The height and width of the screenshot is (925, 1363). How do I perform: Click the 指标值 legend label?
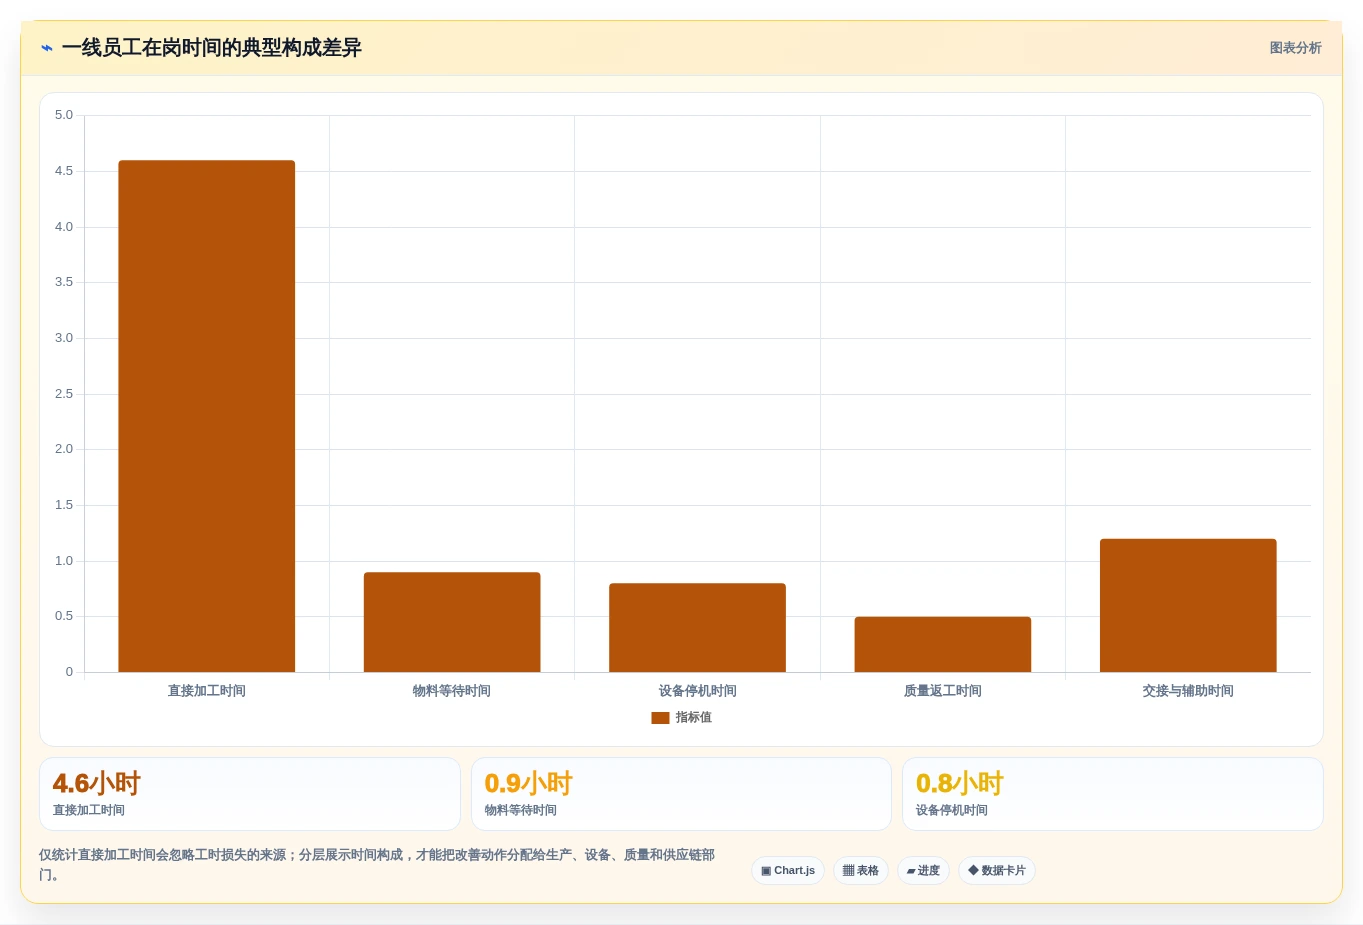(693, 718)
